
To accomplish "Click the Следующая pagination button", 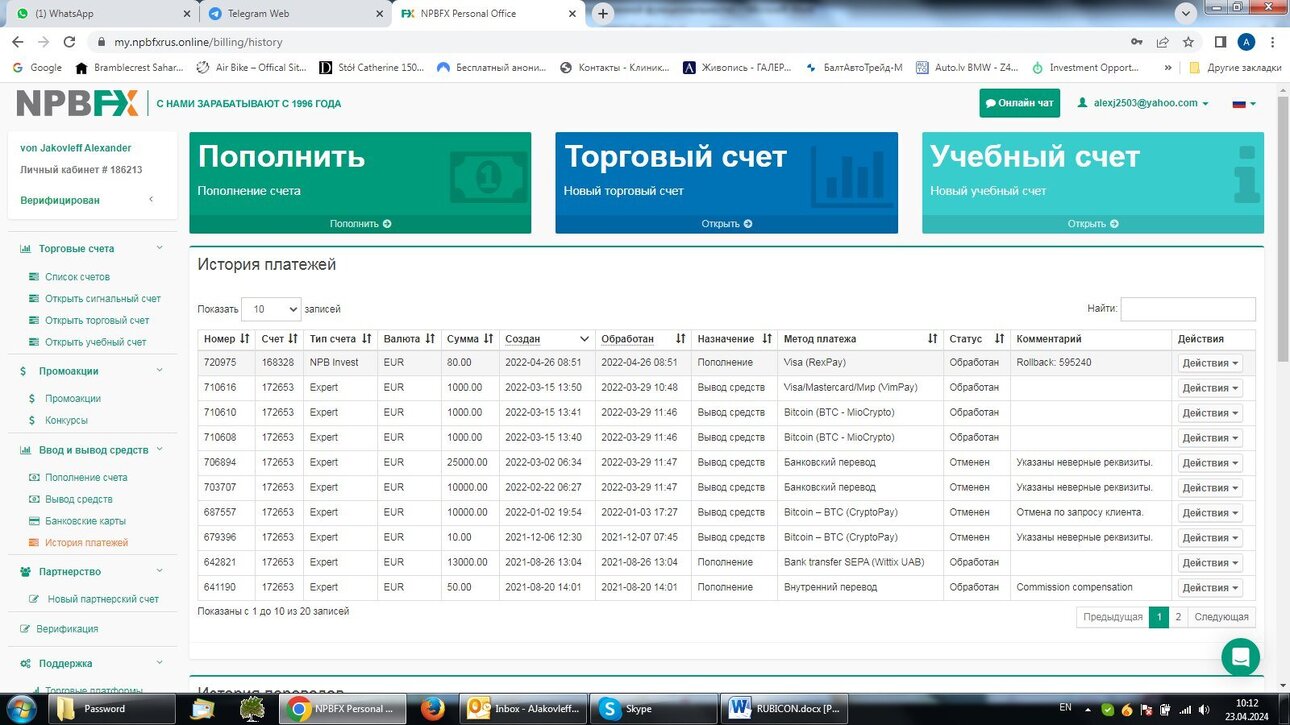I will 1221,617.
